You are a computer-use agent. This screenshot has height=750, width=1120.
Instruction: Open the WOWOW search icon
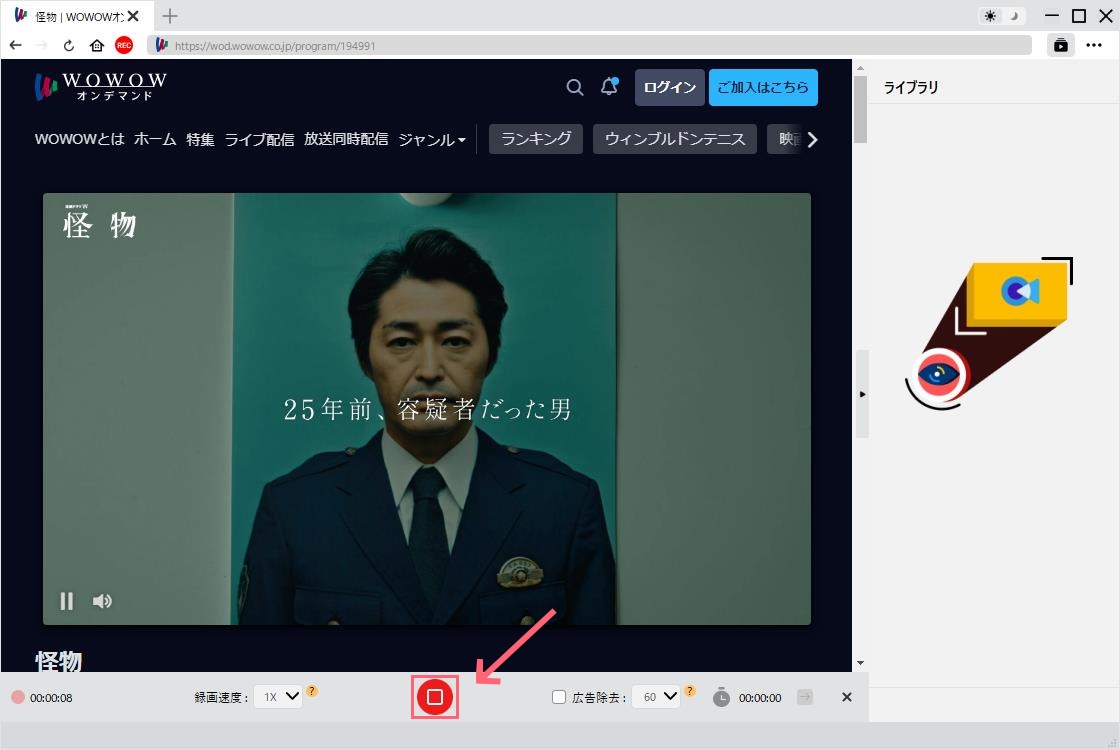click(575, 87)
